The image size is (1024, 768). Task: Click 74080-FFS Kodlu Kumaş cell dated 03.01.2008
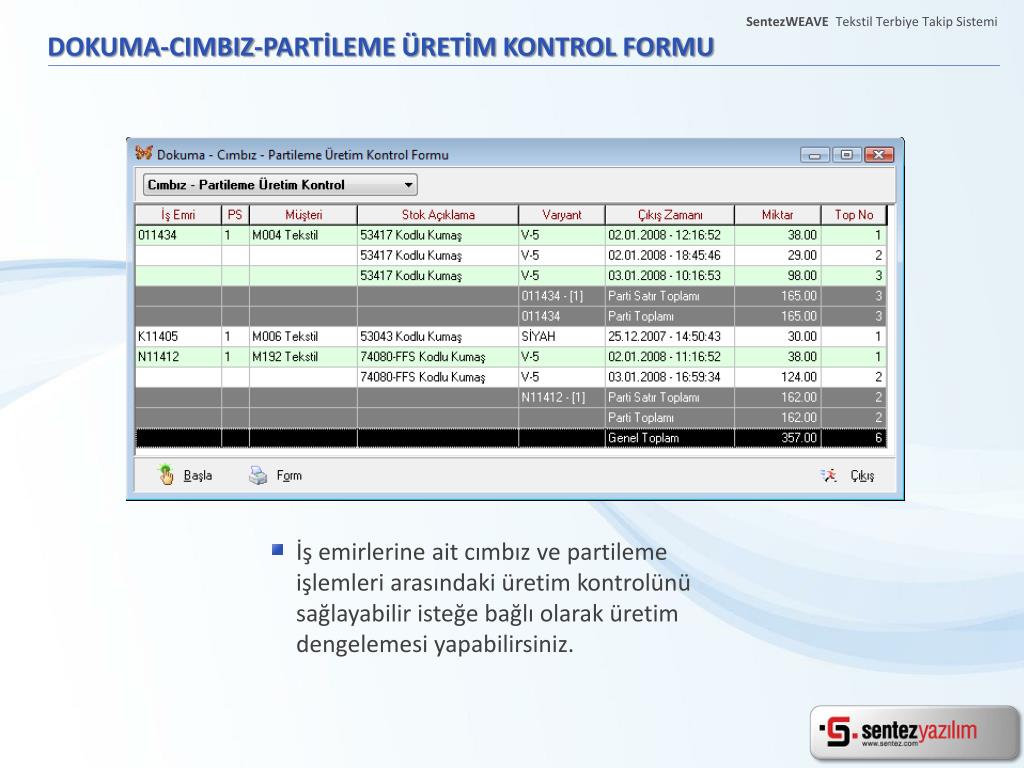[438, 377]
